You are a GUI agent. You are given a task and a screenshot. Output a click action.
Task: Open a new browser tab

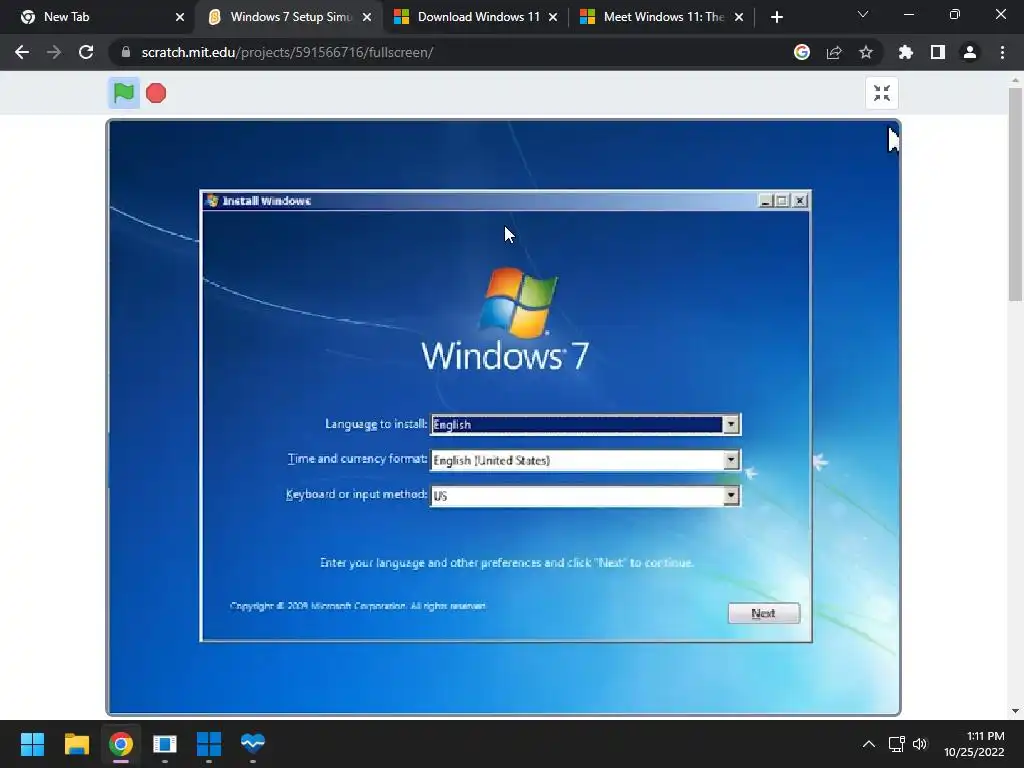coord(776,17)
